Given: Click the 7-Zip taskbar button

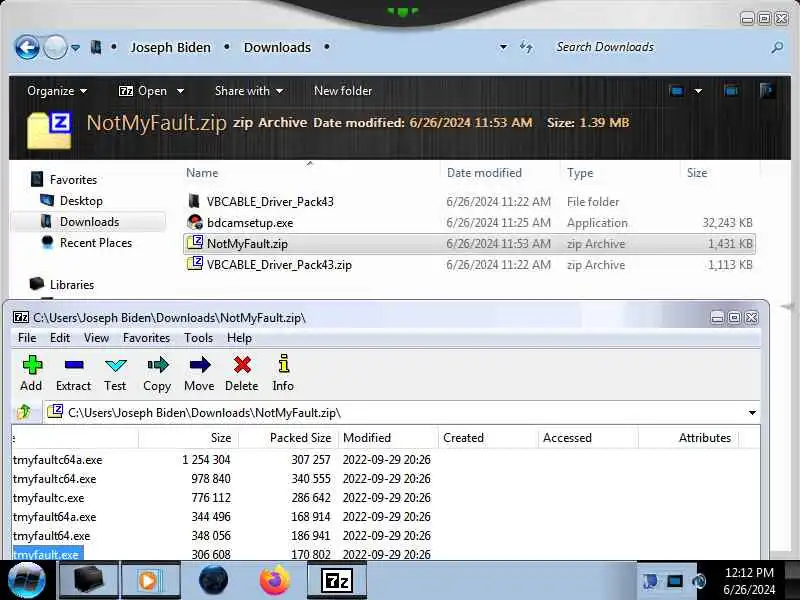Looking at the screenshot, I should pos(337,580).
